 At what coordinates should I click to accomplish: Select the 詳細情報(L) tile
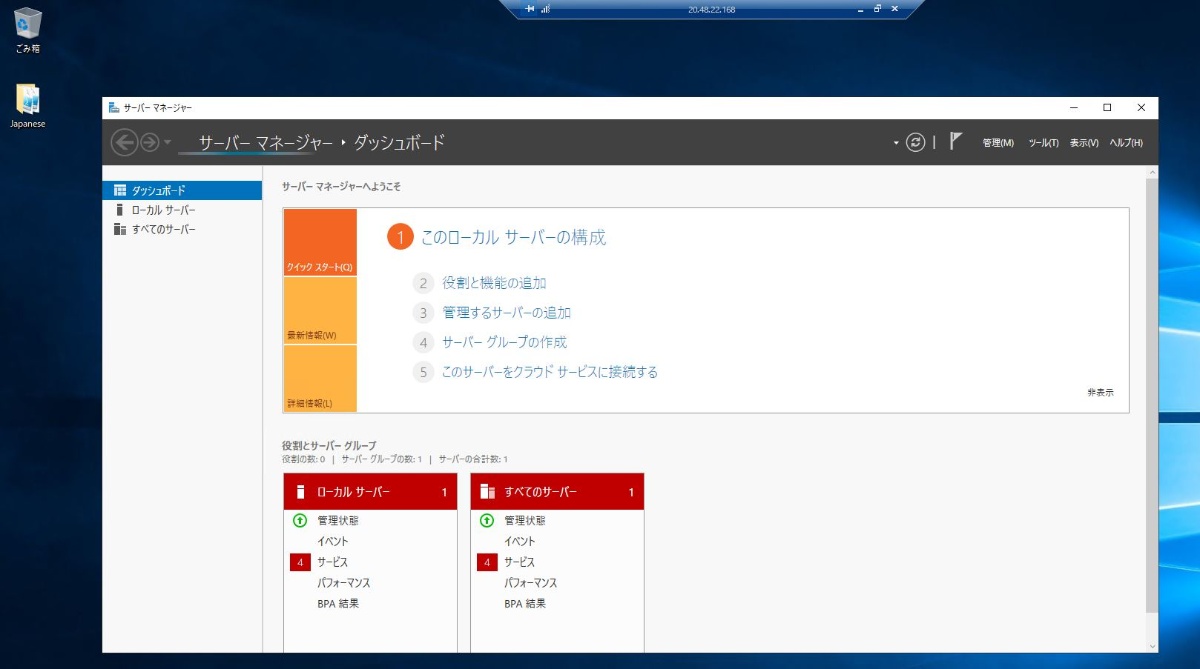(x=320, y=379)
